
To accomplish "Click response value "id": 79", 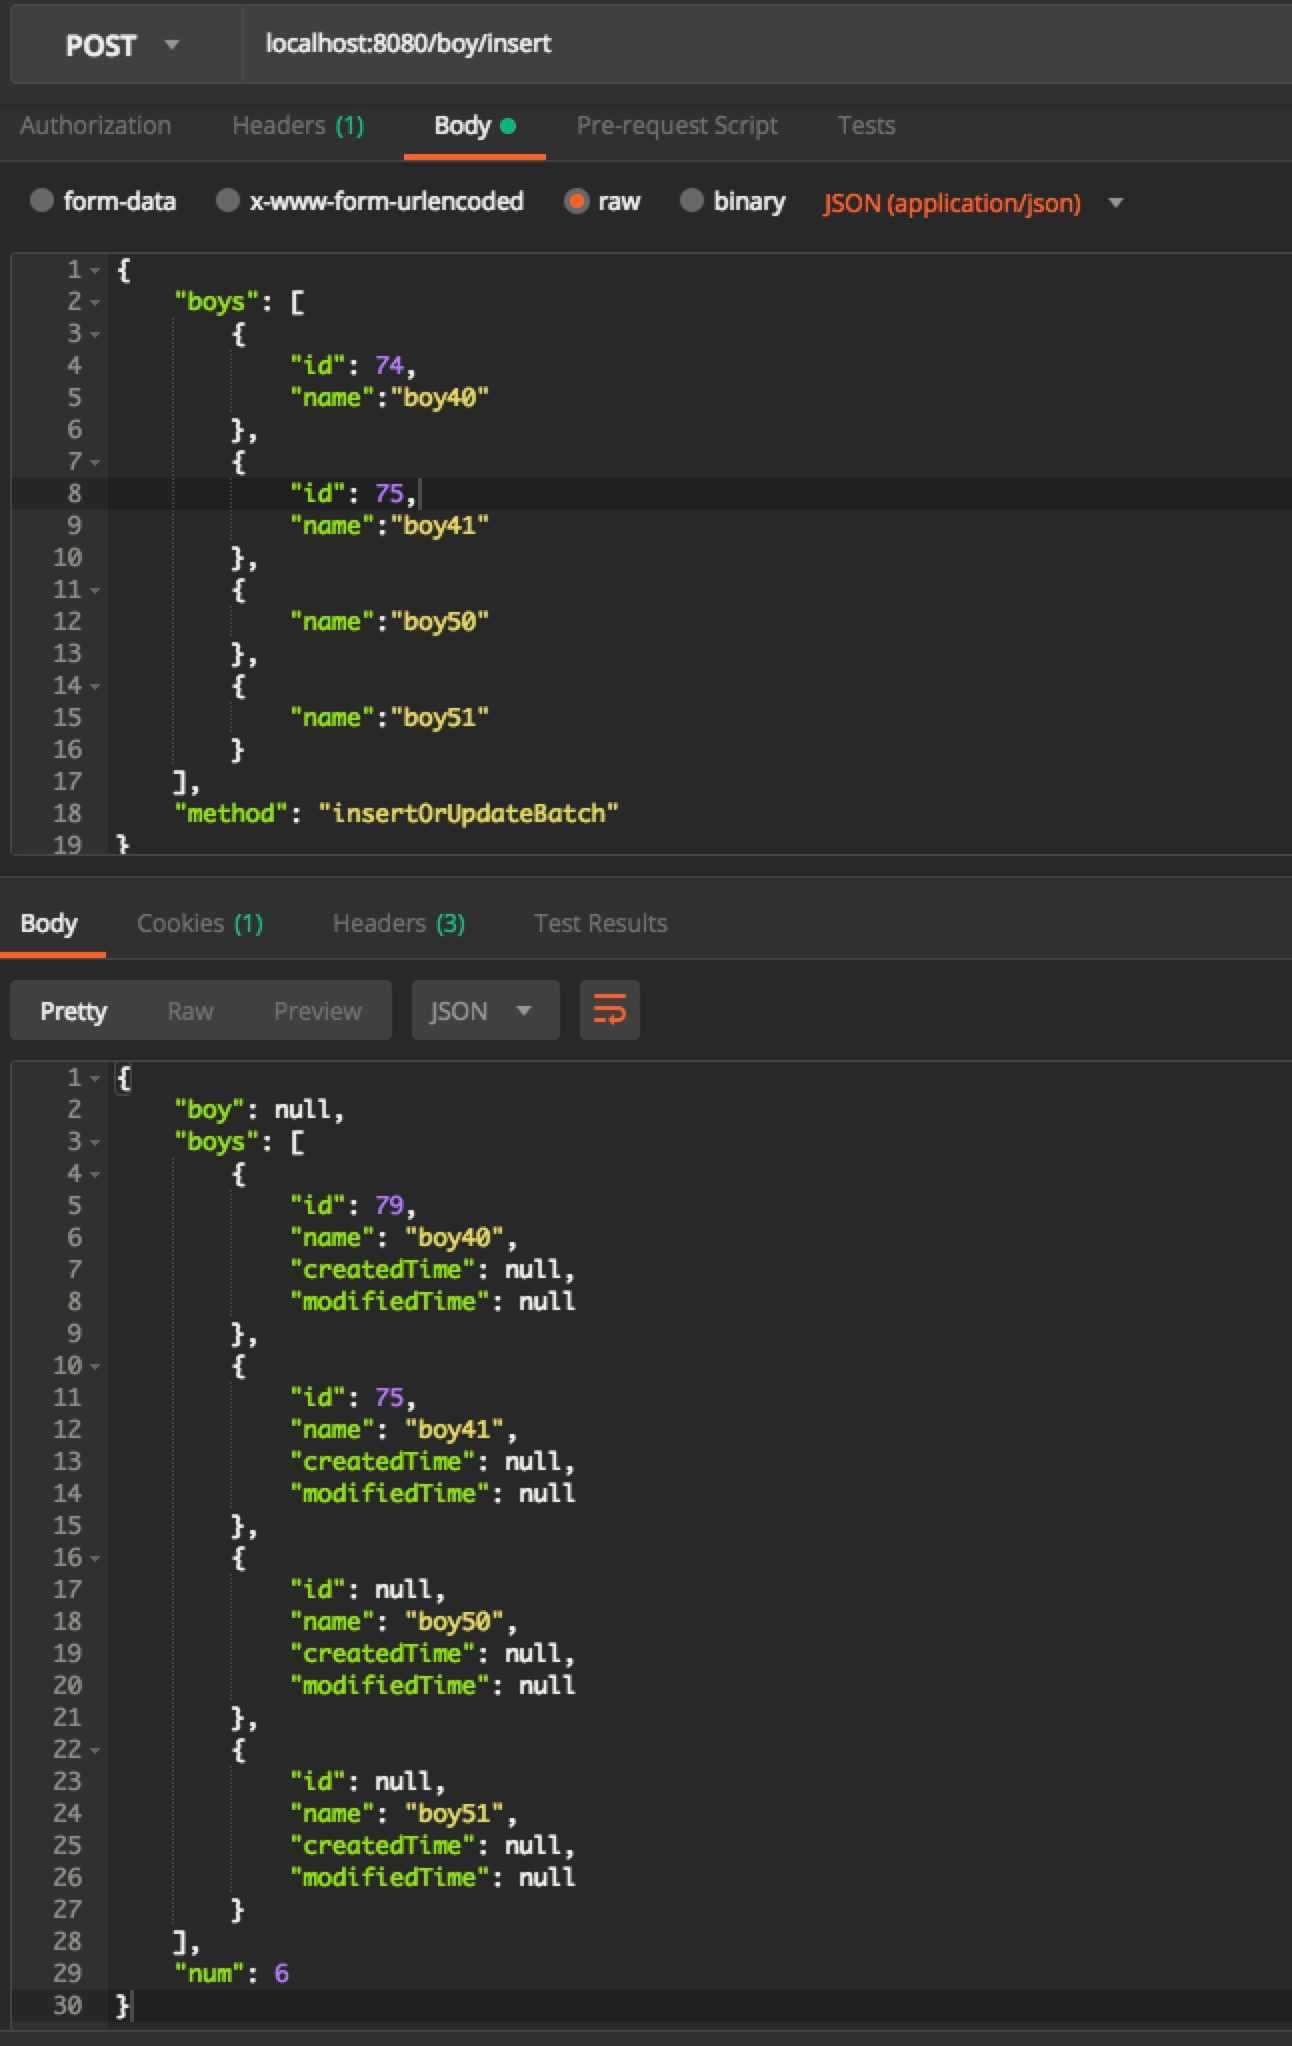I will [353, 1206].
